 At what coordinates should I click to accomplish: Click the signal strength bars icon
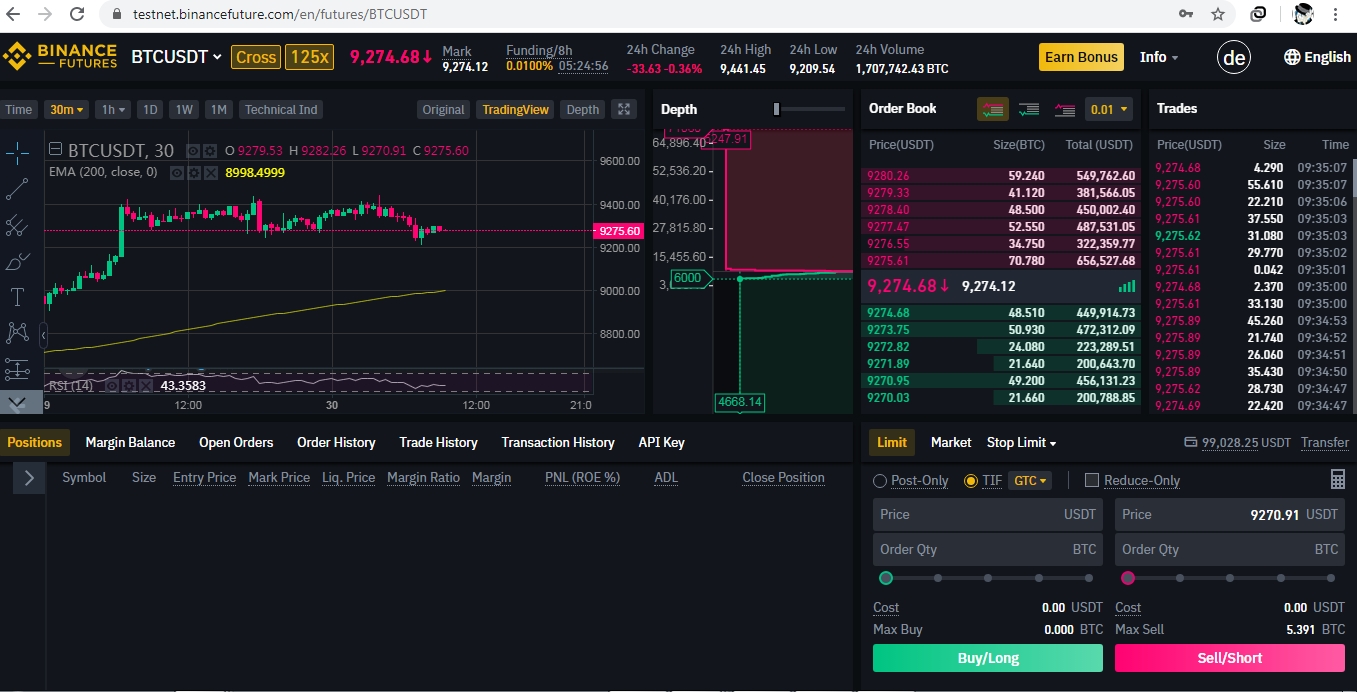tap(1128, 286)
